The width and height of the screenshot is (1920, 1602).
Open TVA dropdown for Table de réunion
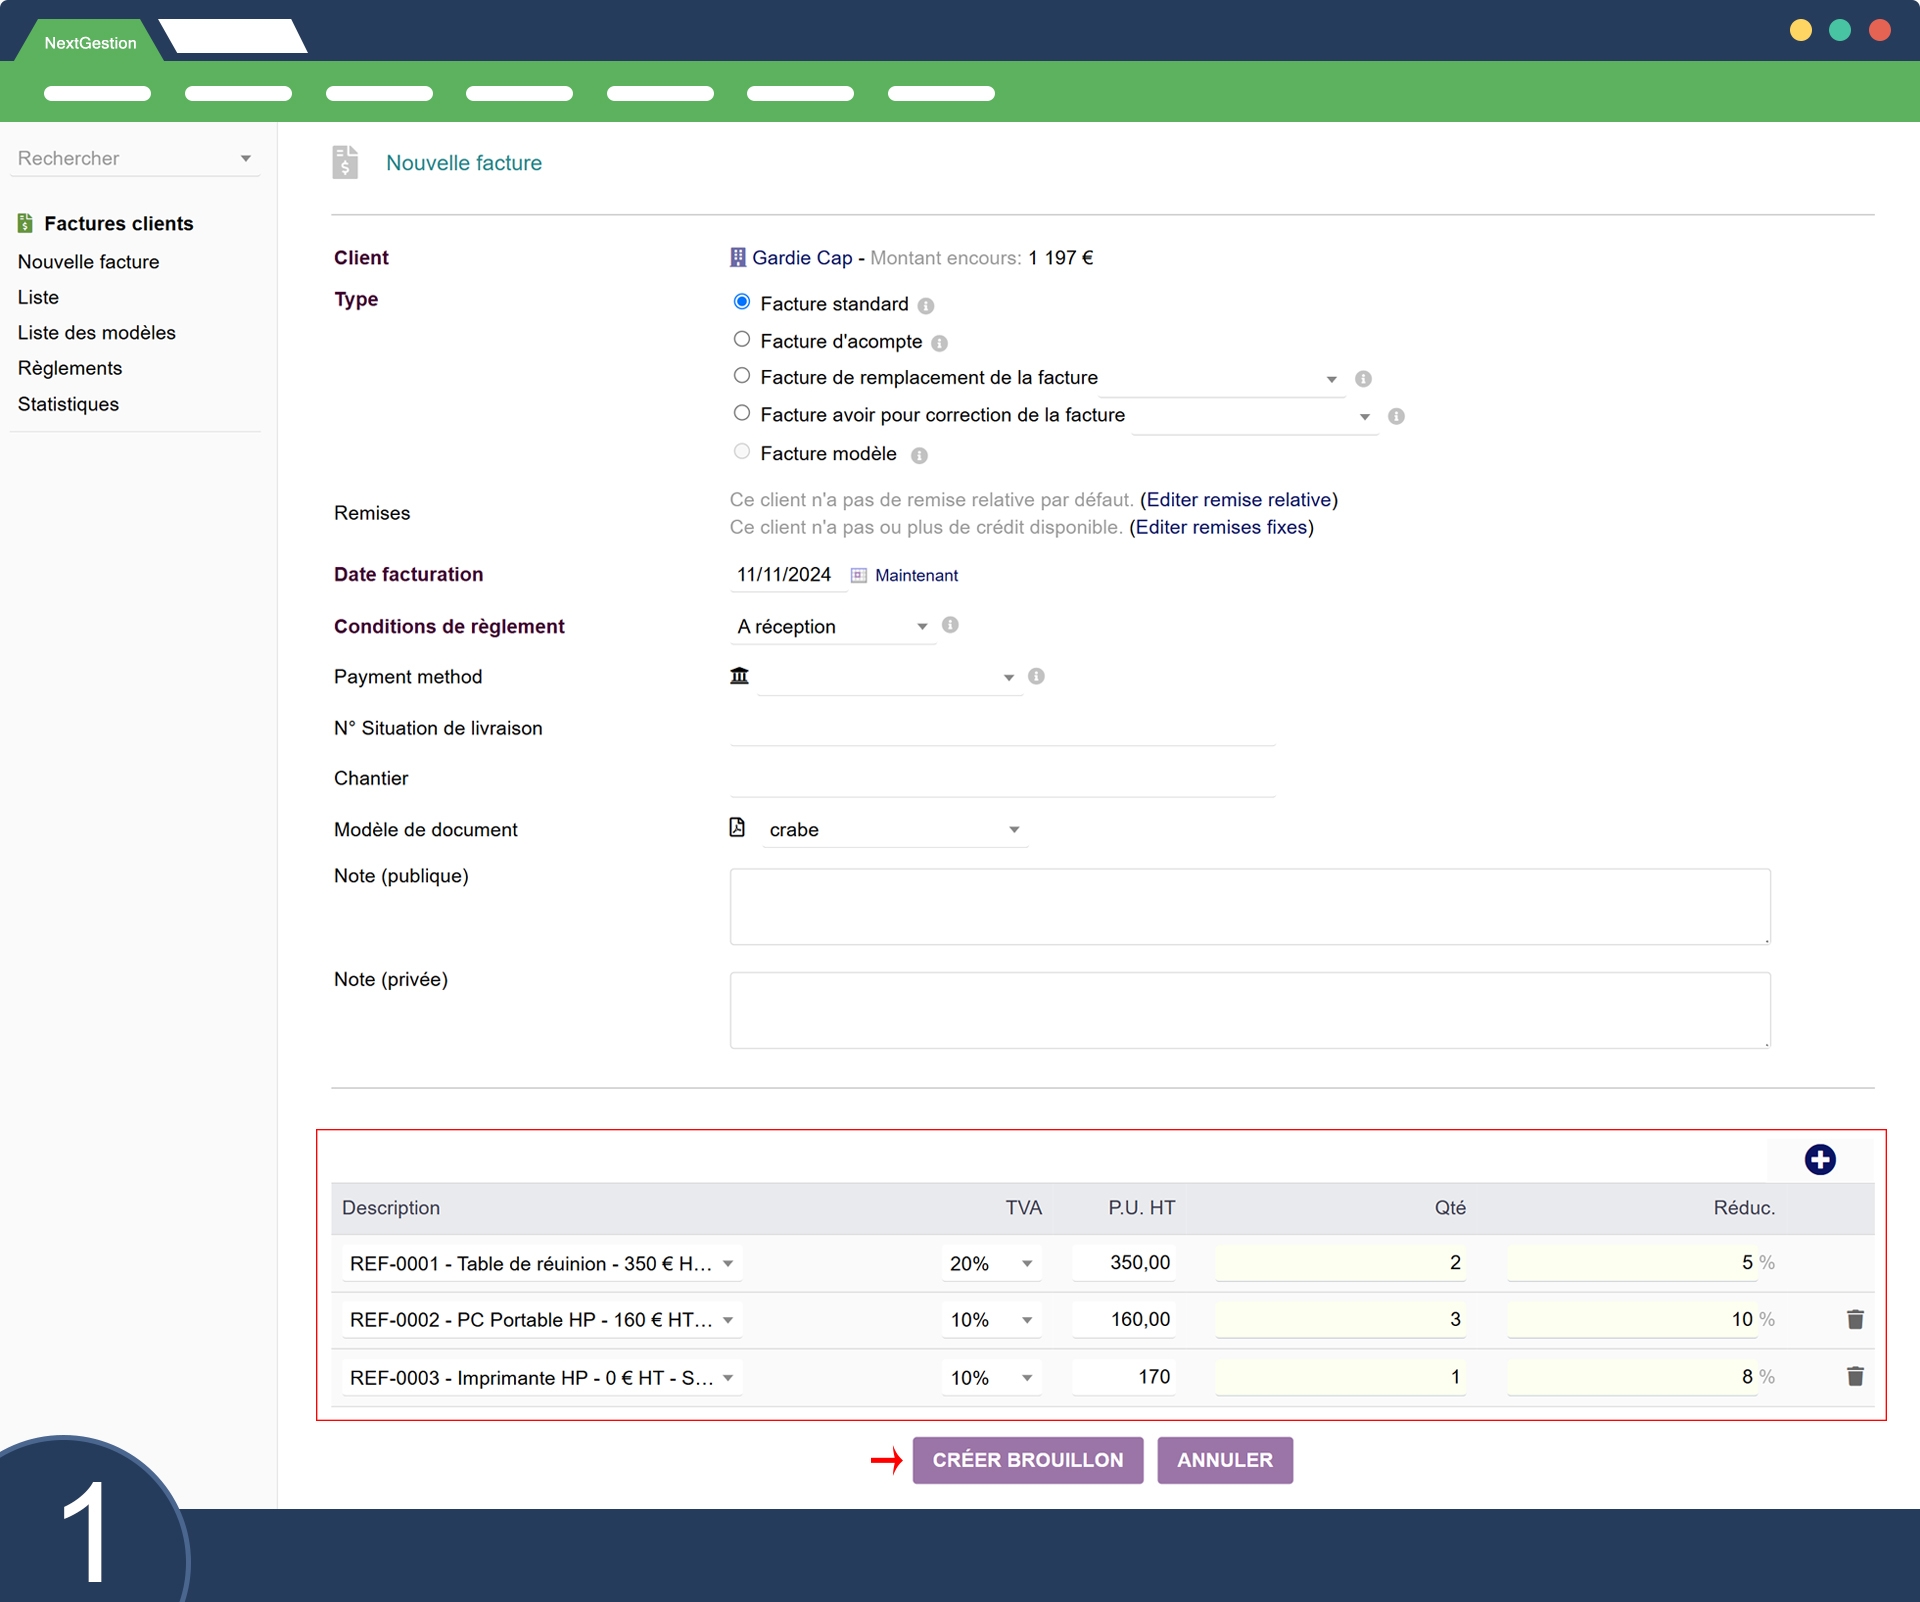click(990, 1264)
